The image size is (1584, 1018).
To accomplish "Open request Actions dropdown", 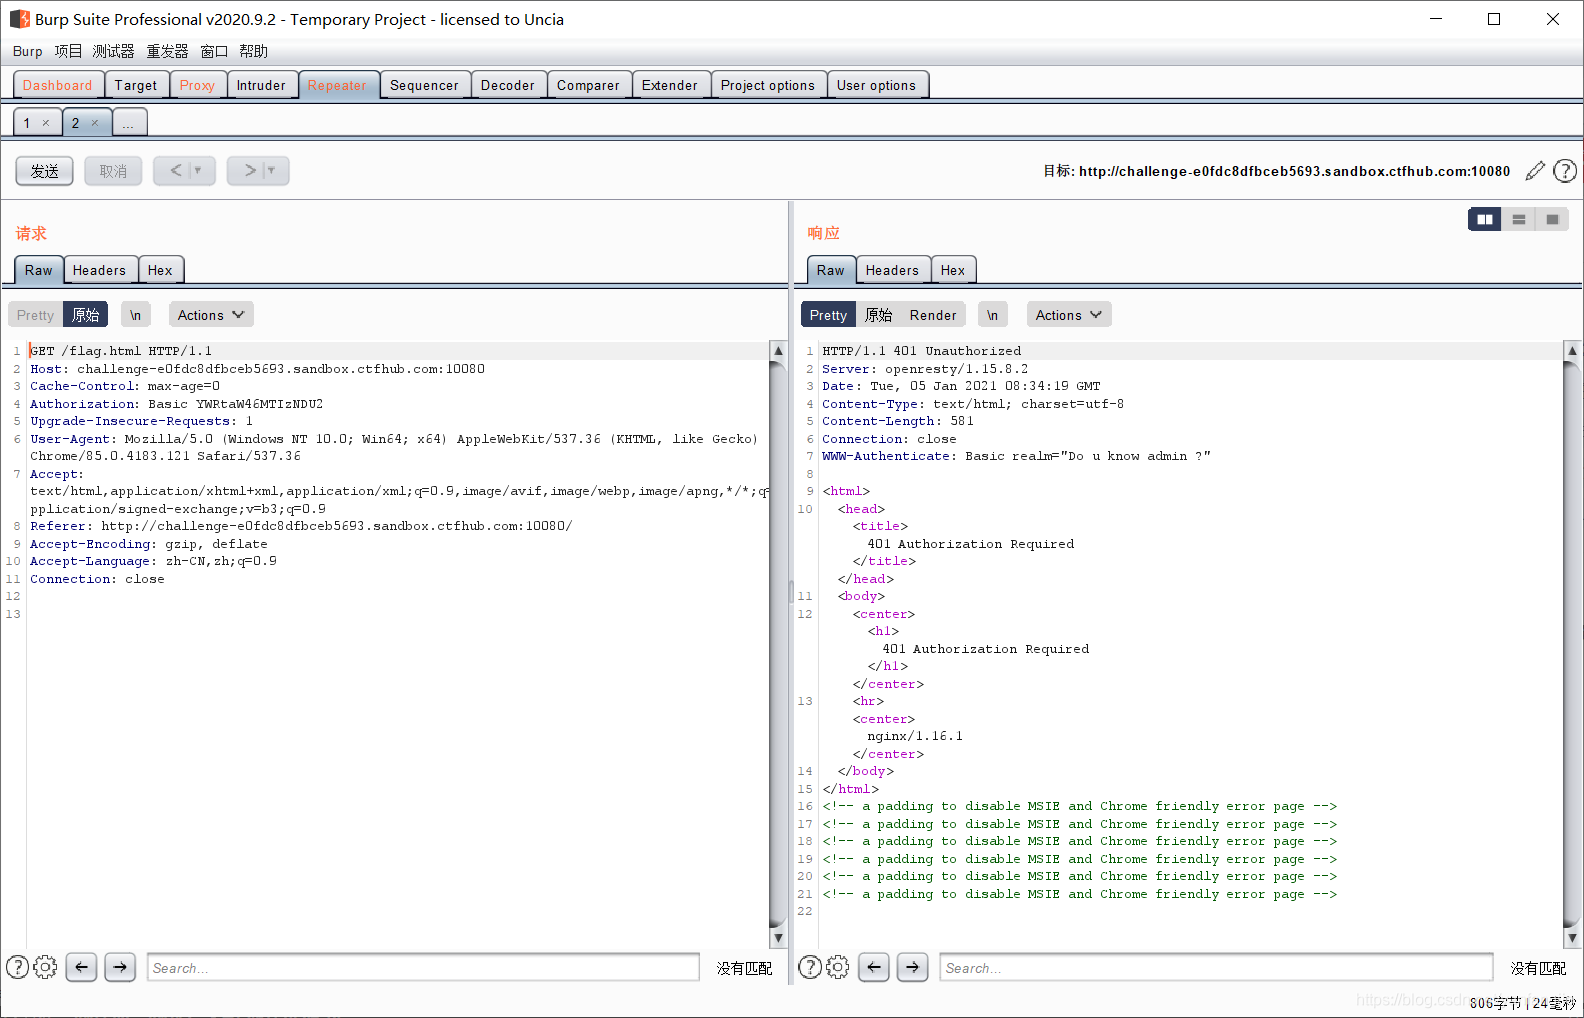I will pos(211,315).
